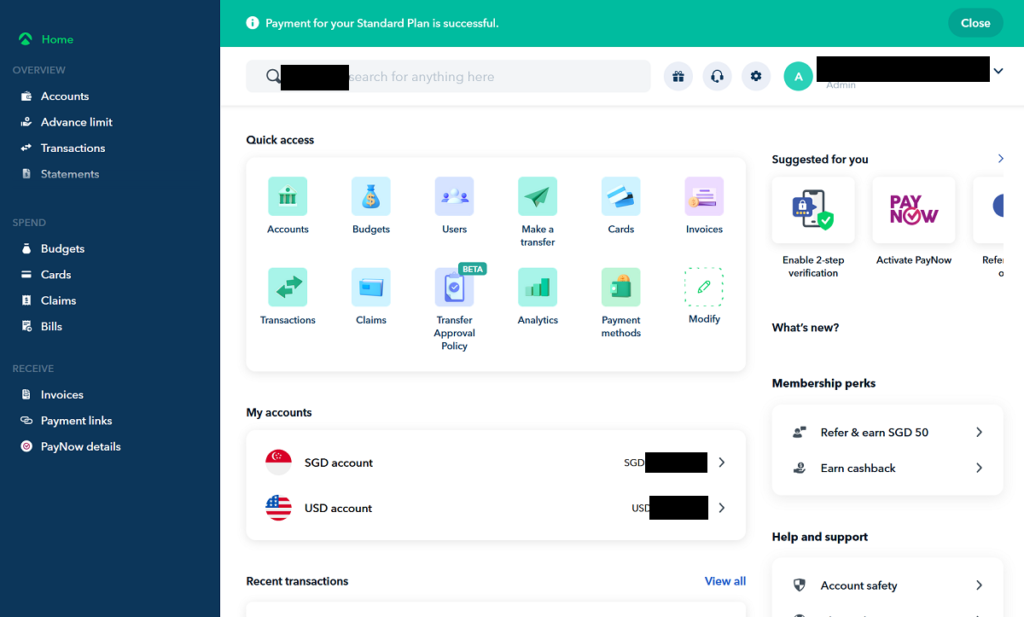Viewport: 1024px width, 617px height.
Task: Open settings with the gear icon
Action: pos(756,76)
